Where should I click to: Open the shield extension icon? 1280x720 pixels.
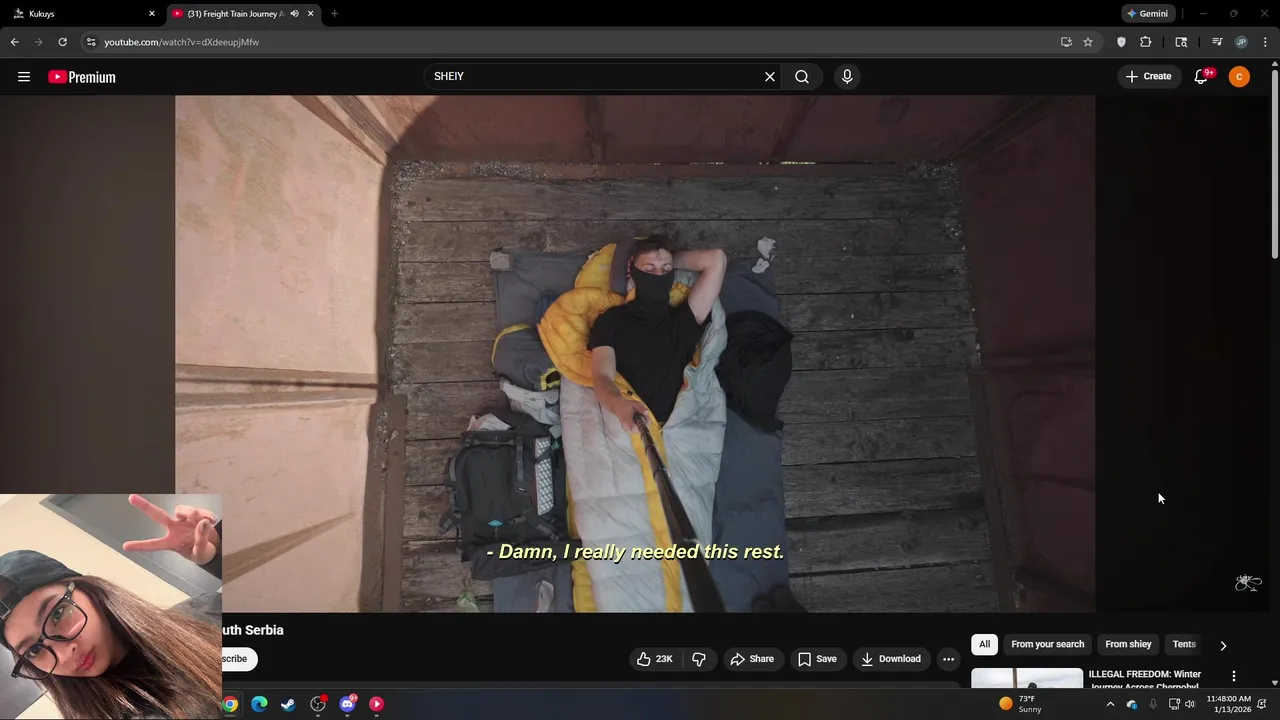click(1121, 42)
